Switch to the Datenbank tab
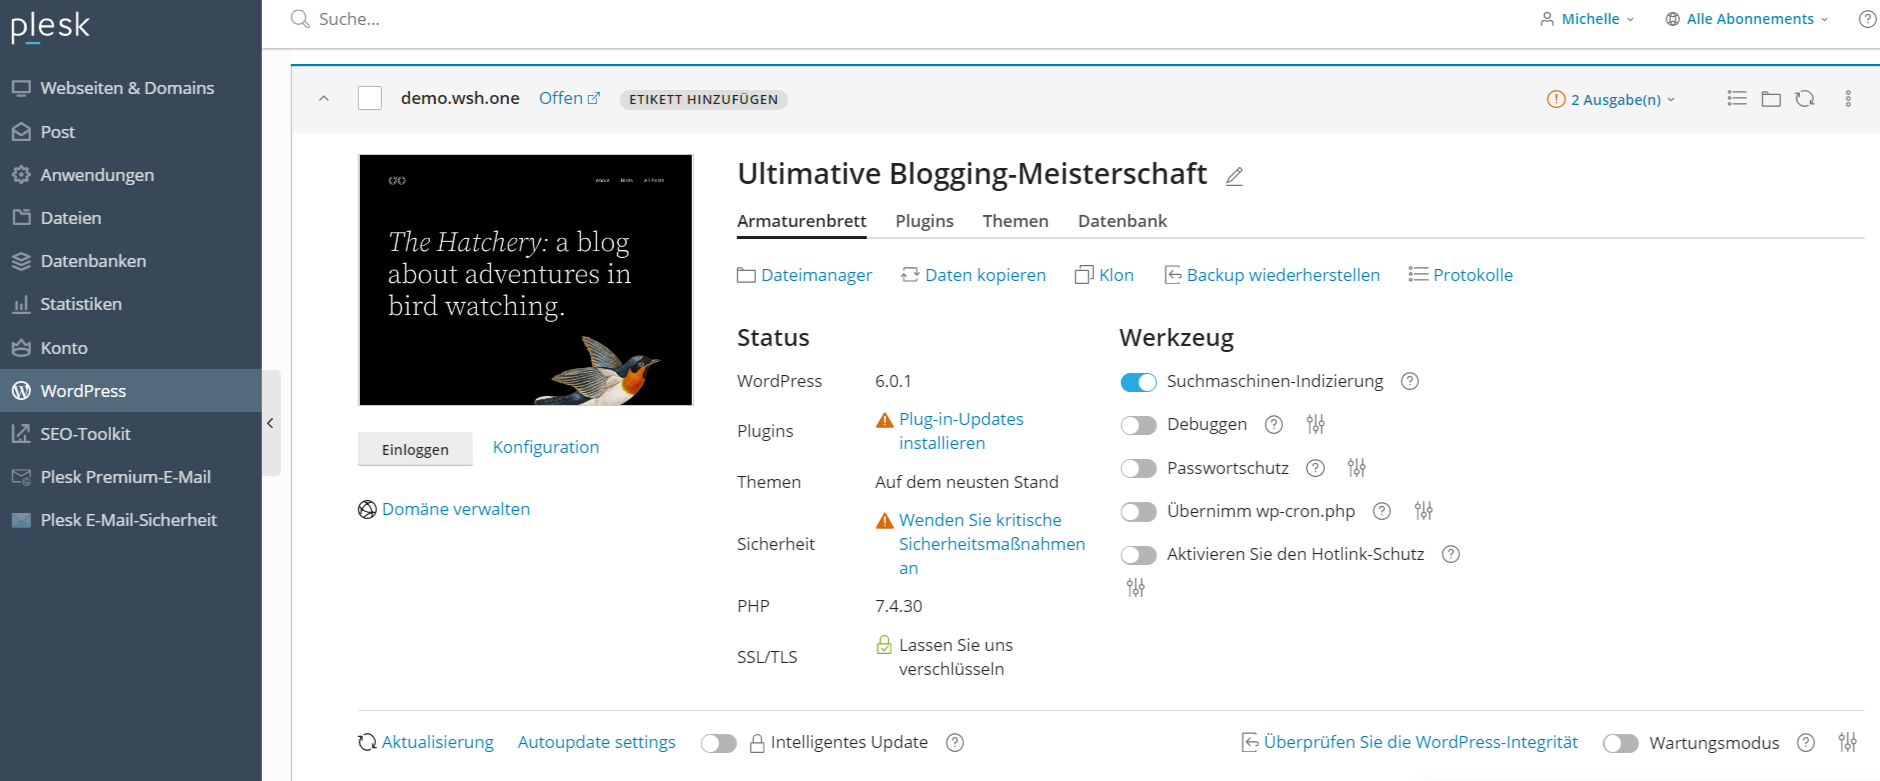The image size is (1880, 781). pyautogui.click(x=1122, y=221)
